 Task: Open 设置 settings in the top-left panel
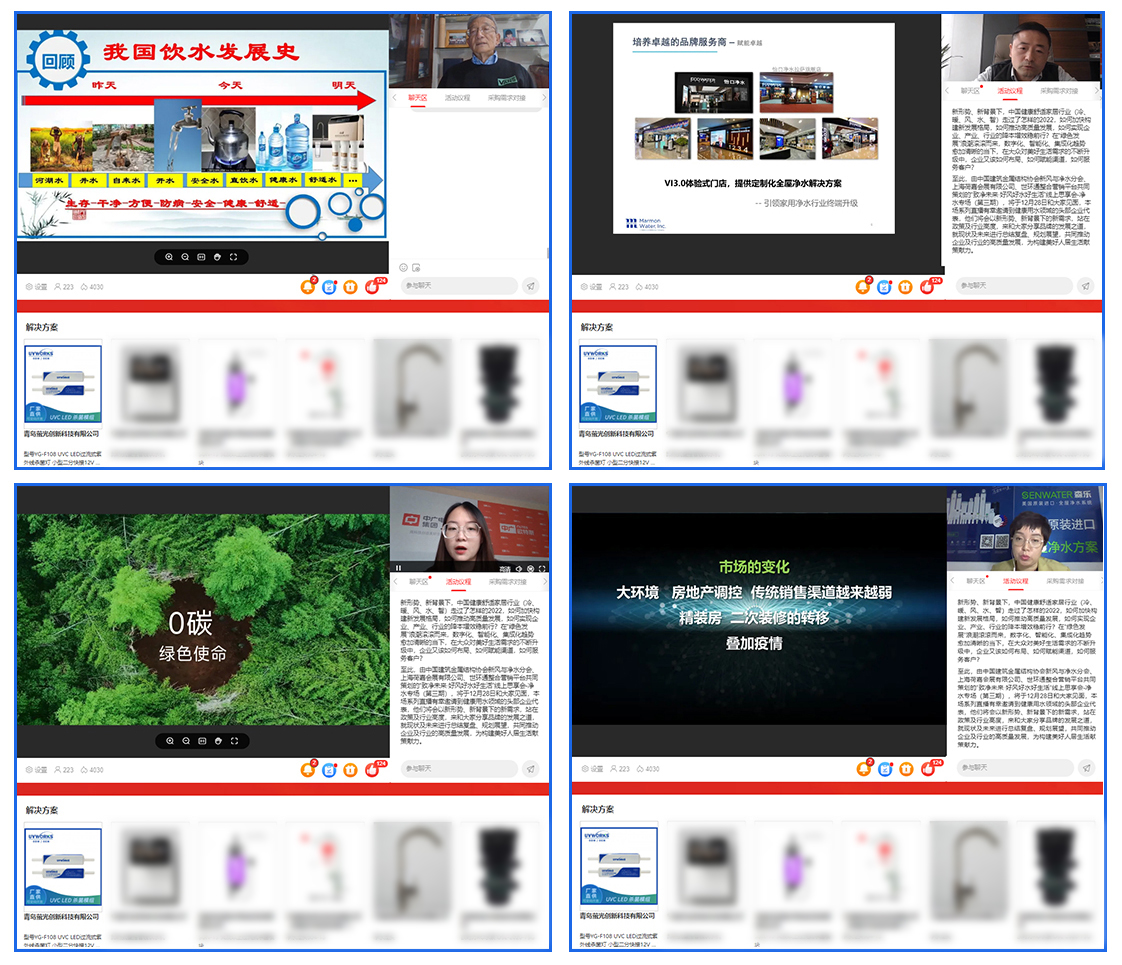[x=37, y=287]
